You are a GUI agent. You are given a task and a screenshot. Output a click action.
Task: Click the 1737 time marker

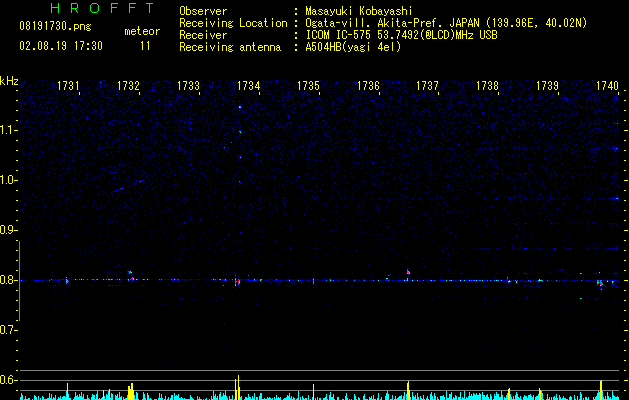[x=427, y=86]
